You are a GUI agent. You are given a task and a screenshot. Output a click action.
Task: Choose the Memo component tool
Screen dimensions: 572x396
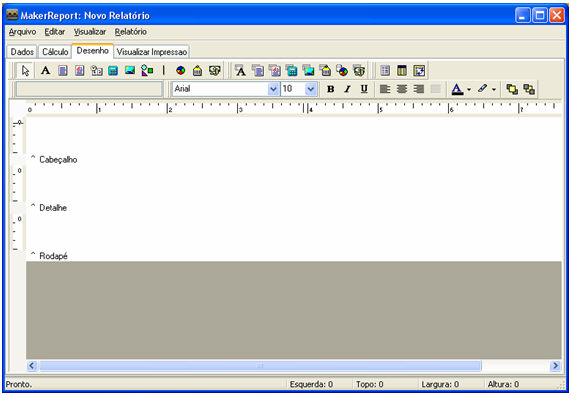click(63, 70)
